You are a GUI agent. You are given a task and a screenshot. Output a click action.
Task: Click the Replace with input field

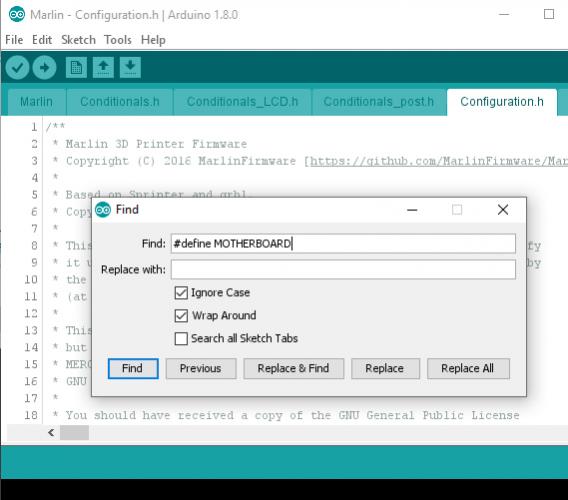tap(343, 269)
